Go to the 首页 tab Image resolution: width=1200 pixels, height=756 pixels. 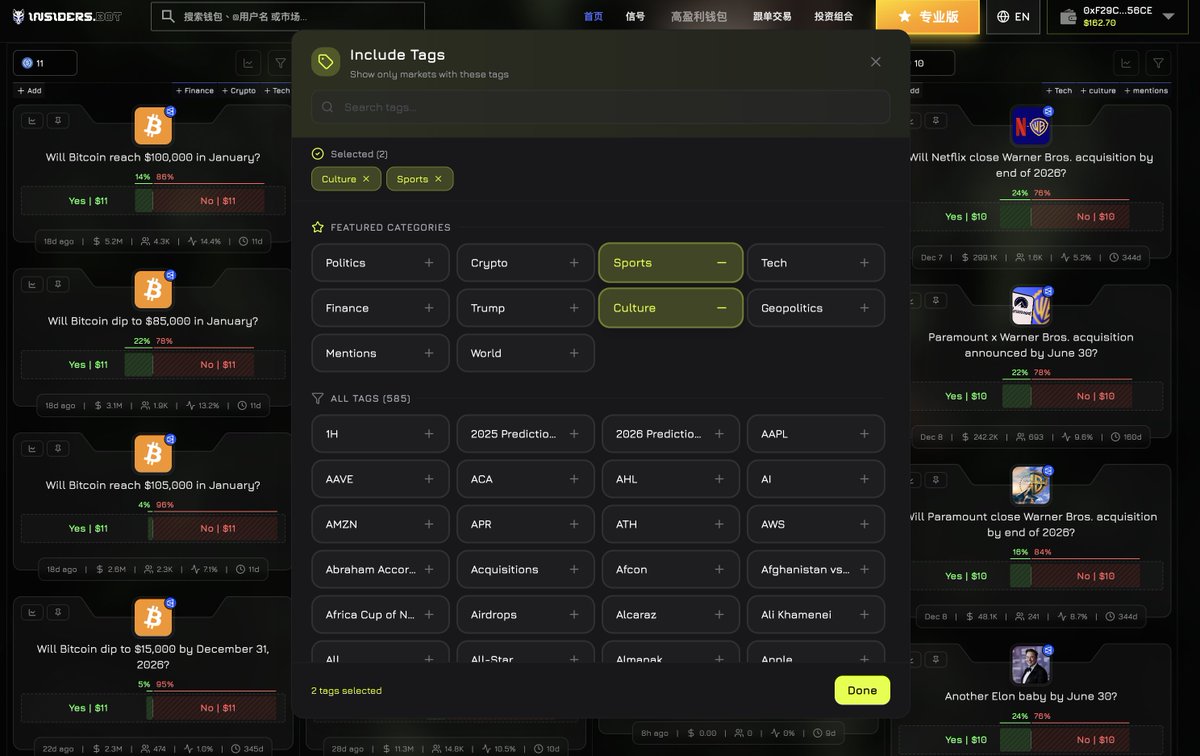click(x=594, y=17)
